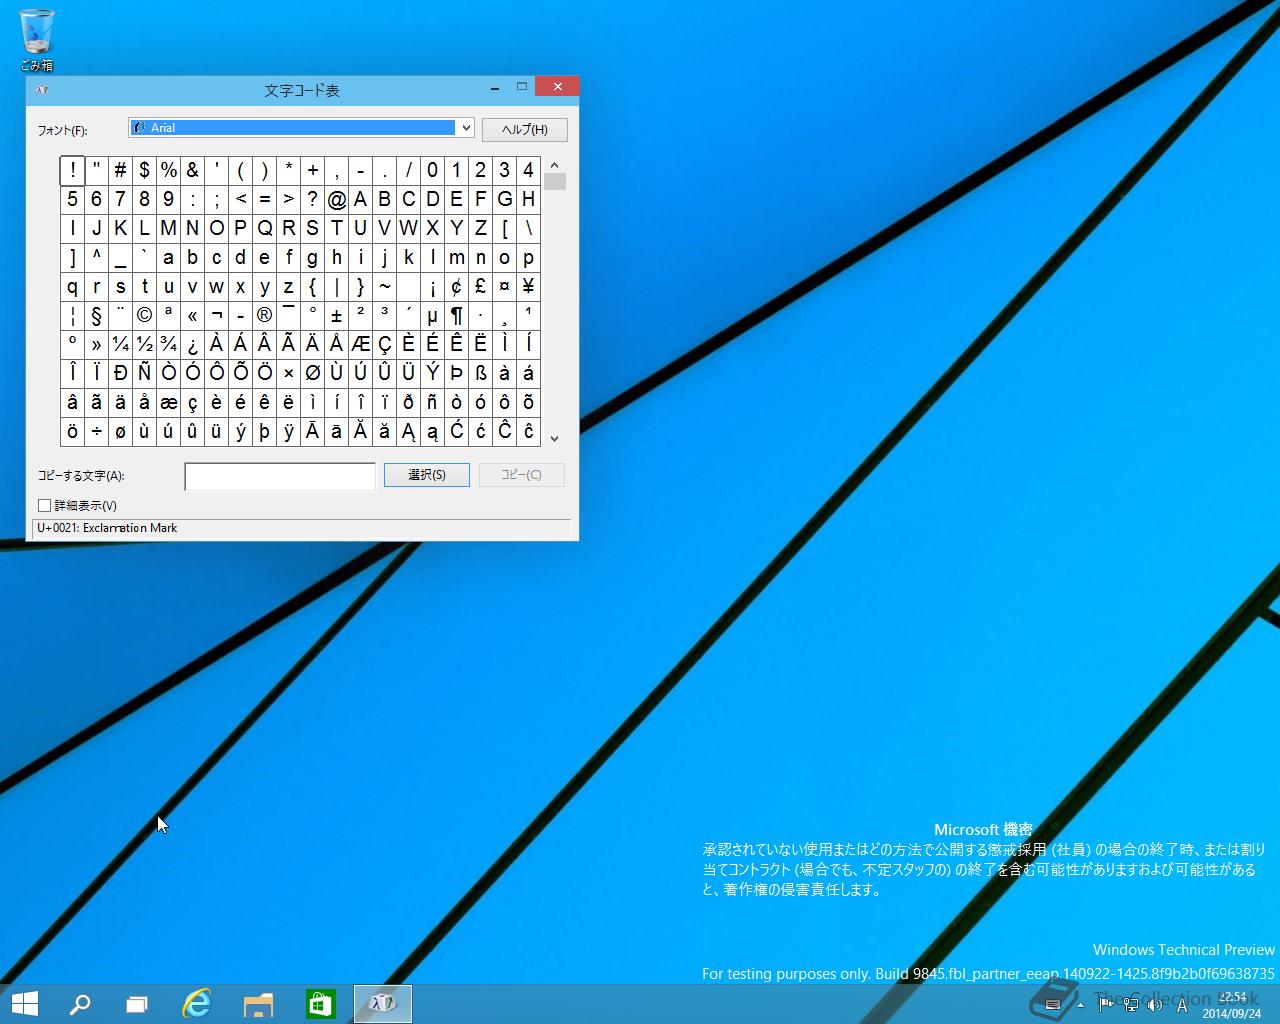Click the volume speaker tray icon
Image resolution: width=1280 pixels, height=1024 pixels.
(1155, 1005)
